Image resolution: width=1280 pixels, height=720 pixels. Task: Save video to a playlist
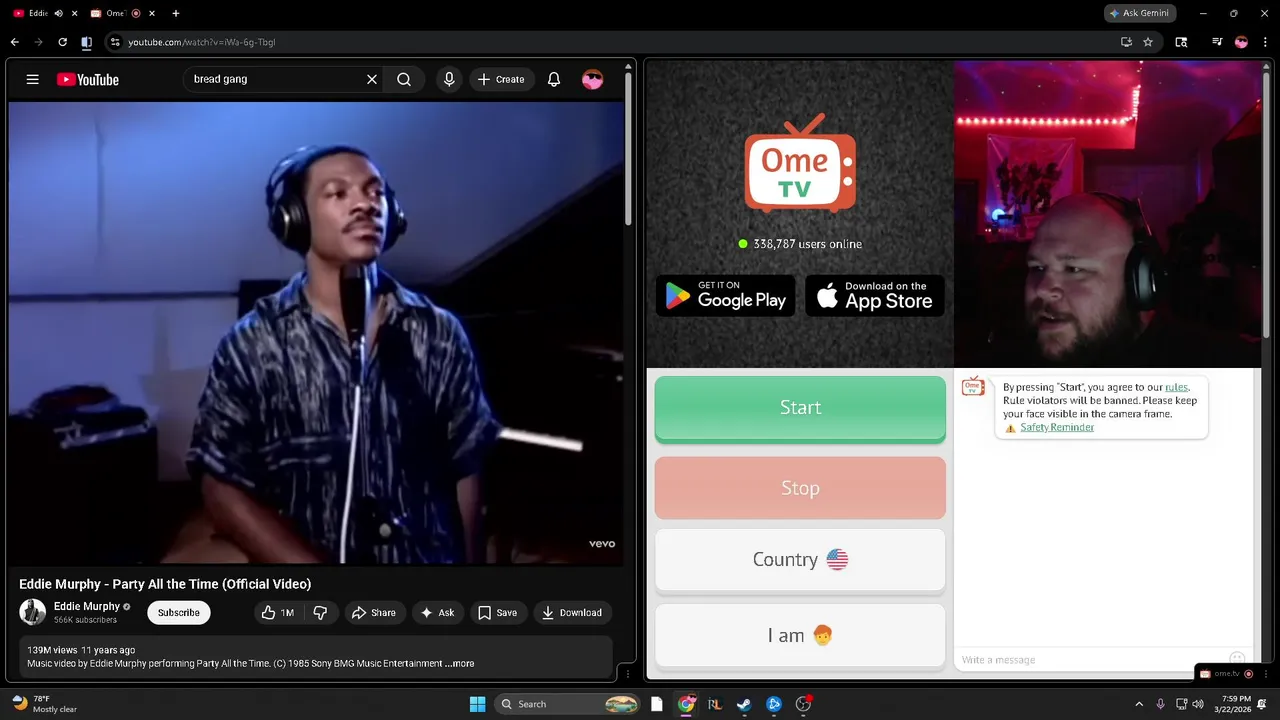[x=497, y=612]
